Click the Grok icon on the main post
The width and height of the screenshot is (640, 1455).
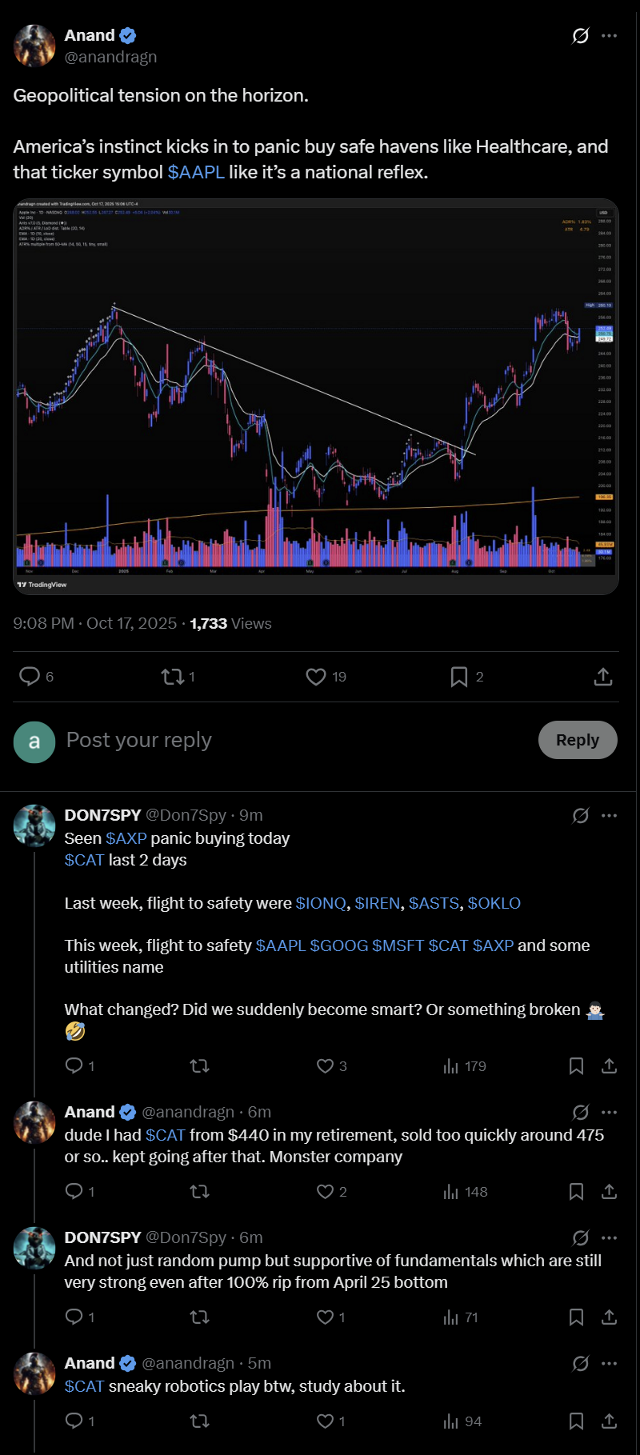pyautogui.click(x=580, y=37)
